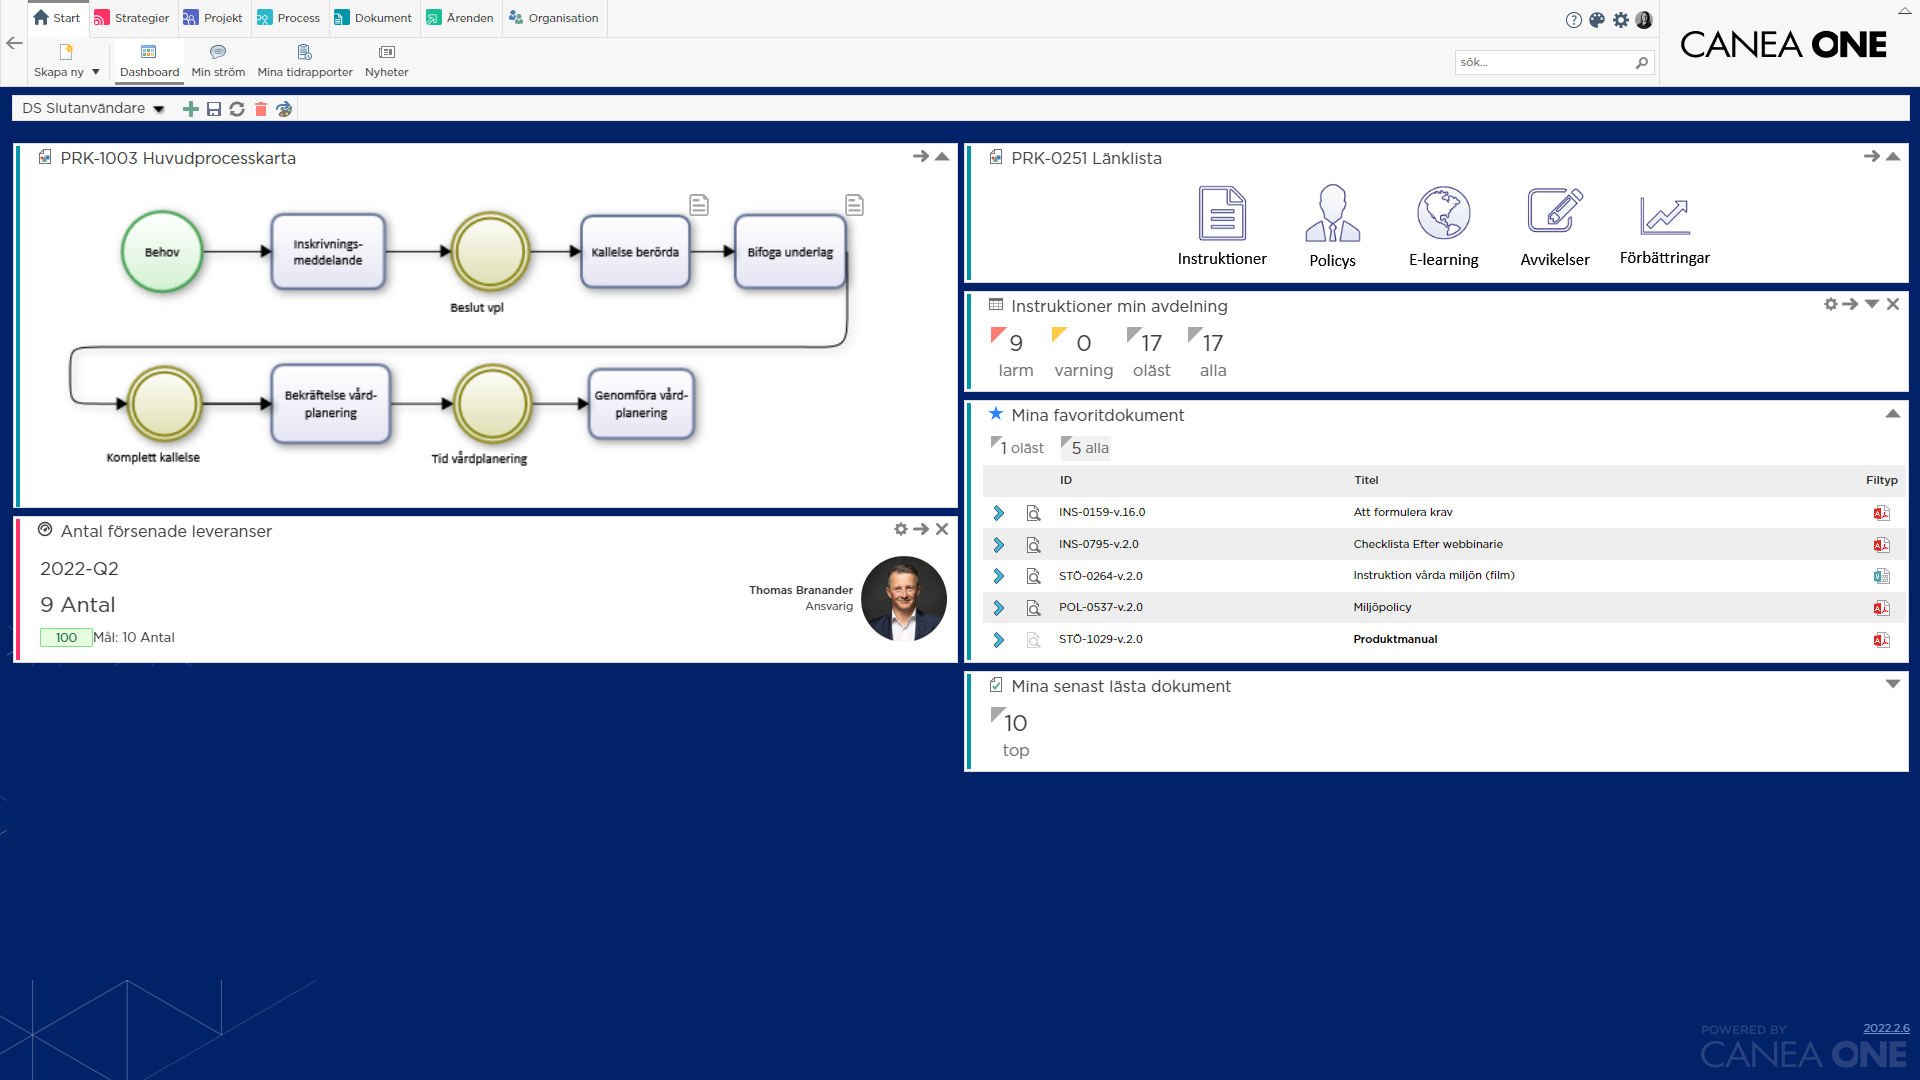Click the sök search input field
Image resolution: width=1920 pixels, height=1080 pixels.
tap(1543, 62)
